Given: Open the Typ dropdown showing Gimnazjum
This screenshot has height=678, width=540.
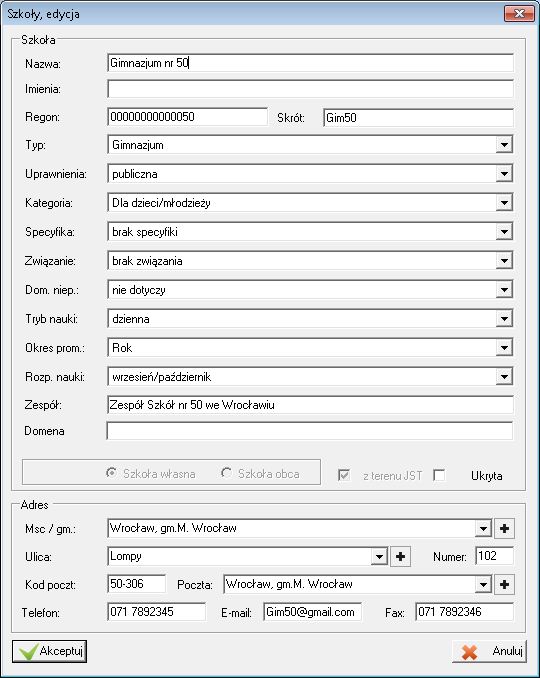Looking at the screenshot, I should click(504, 145).
